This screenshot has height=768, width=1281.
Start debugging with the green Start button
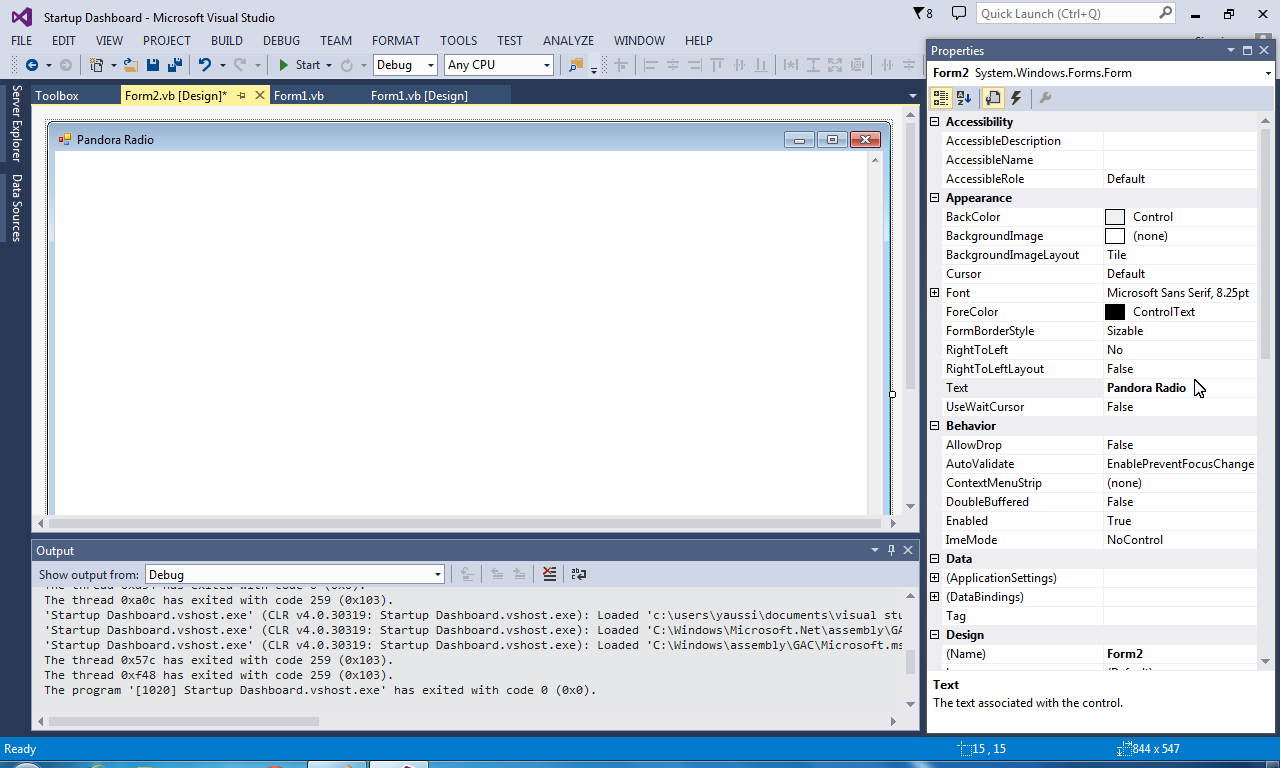pyautogui.click(x=299, y=65)
